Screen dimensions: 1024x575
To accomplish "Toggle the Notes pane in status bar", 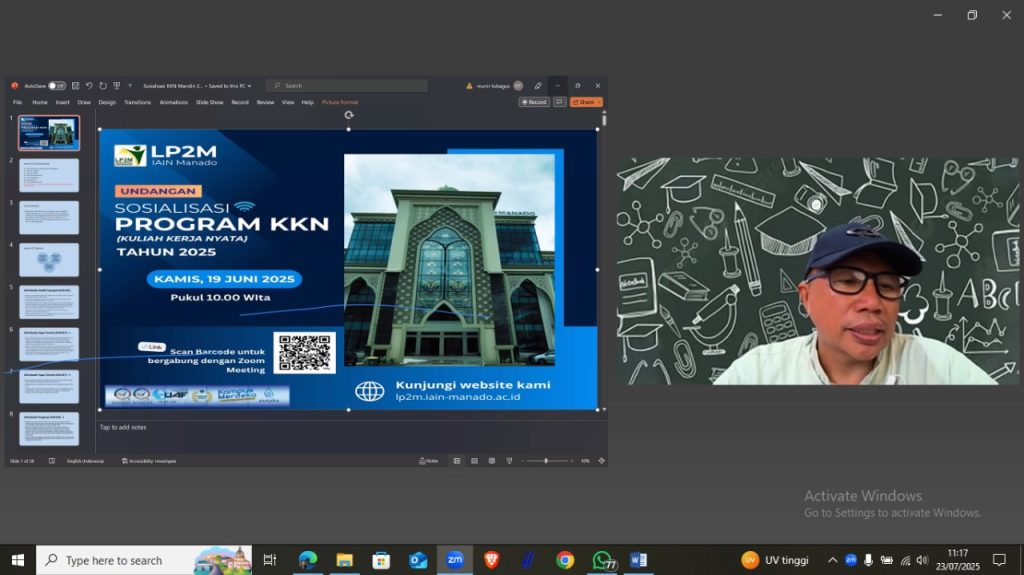I will [428, 461].
